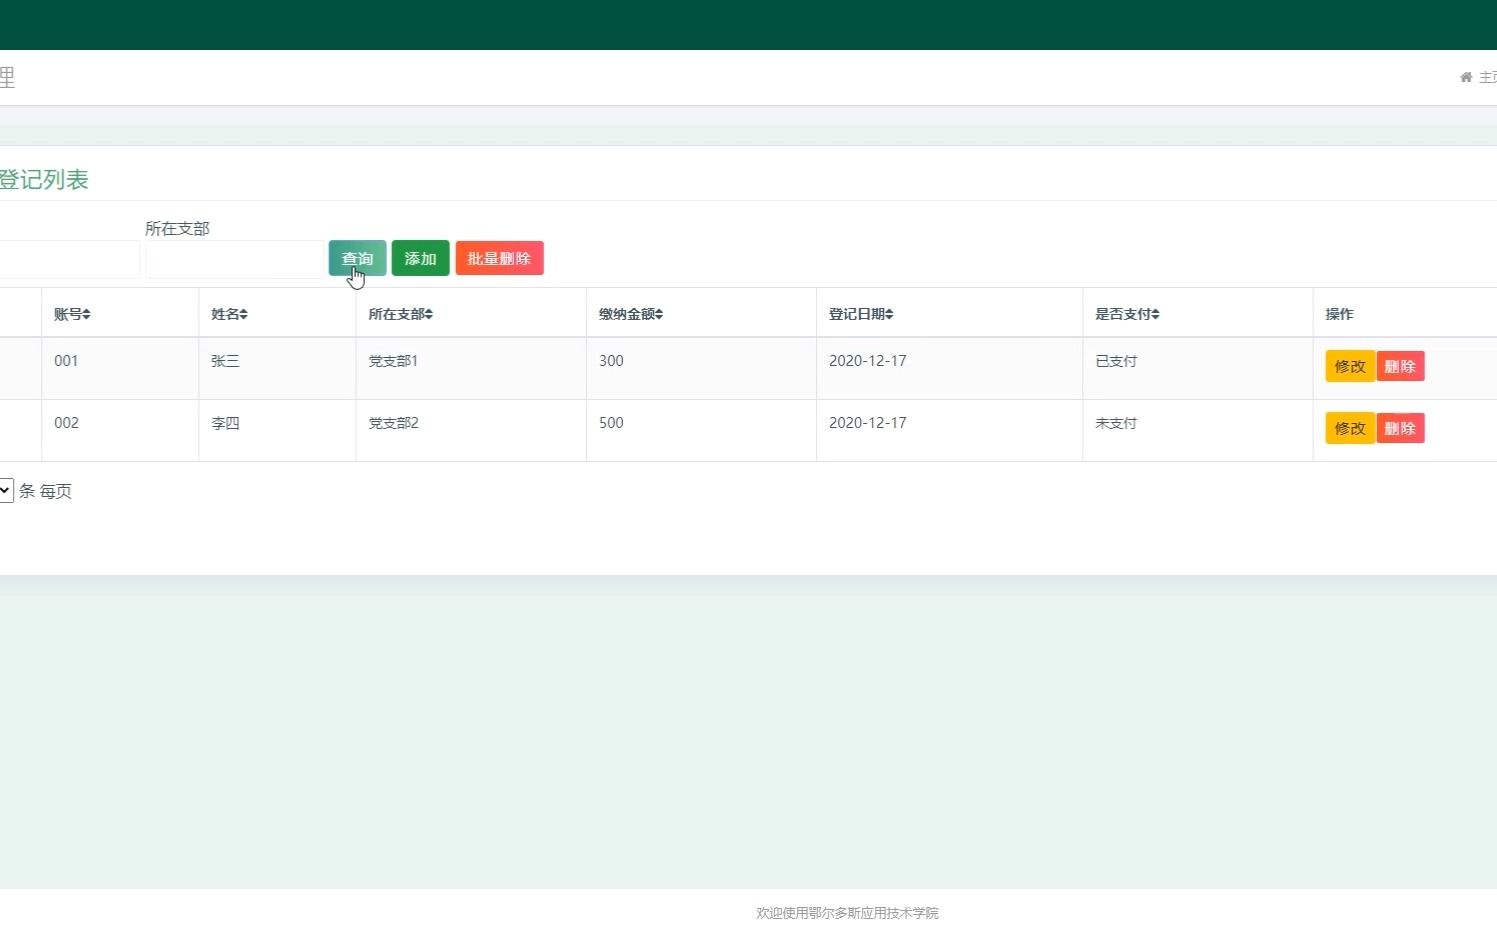The height and width of the screenshot is (936, 1497).
Task: Click the 未支付 status cell
Action: (1116, 423)
